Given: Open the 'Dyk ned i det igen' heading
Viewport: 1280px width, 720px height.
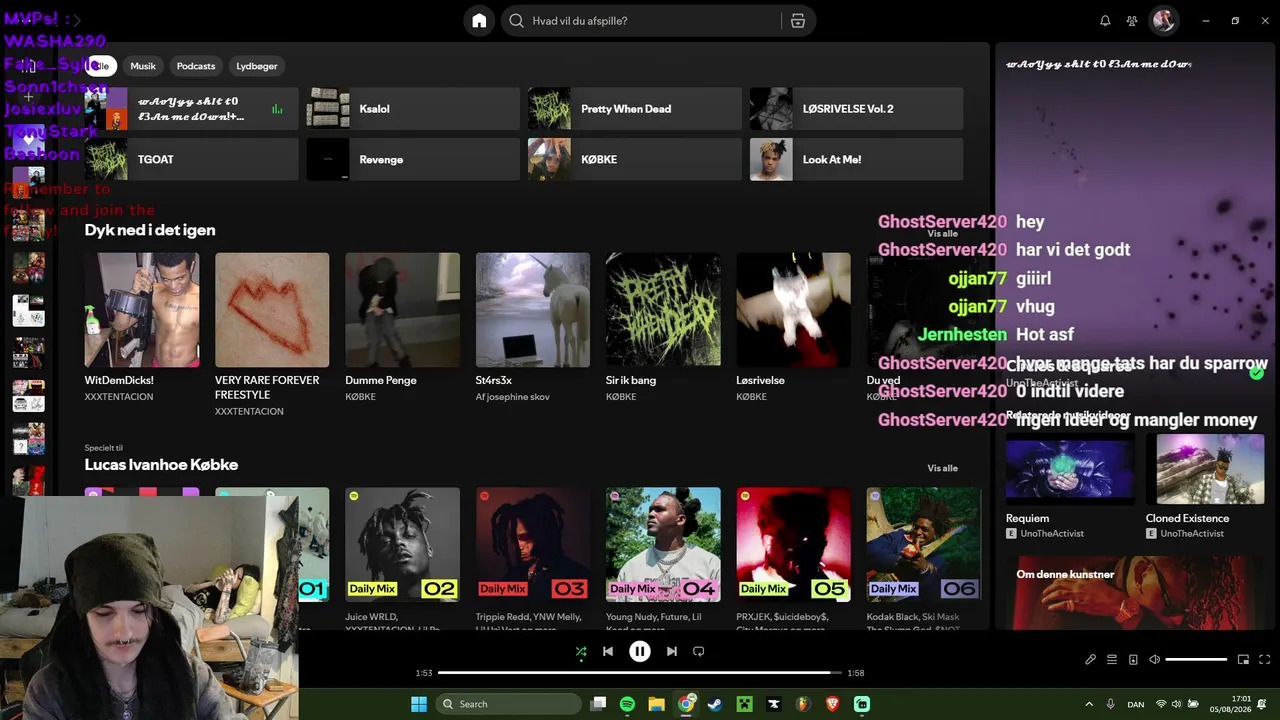Looking at the screenshot, I should (150, 230).
